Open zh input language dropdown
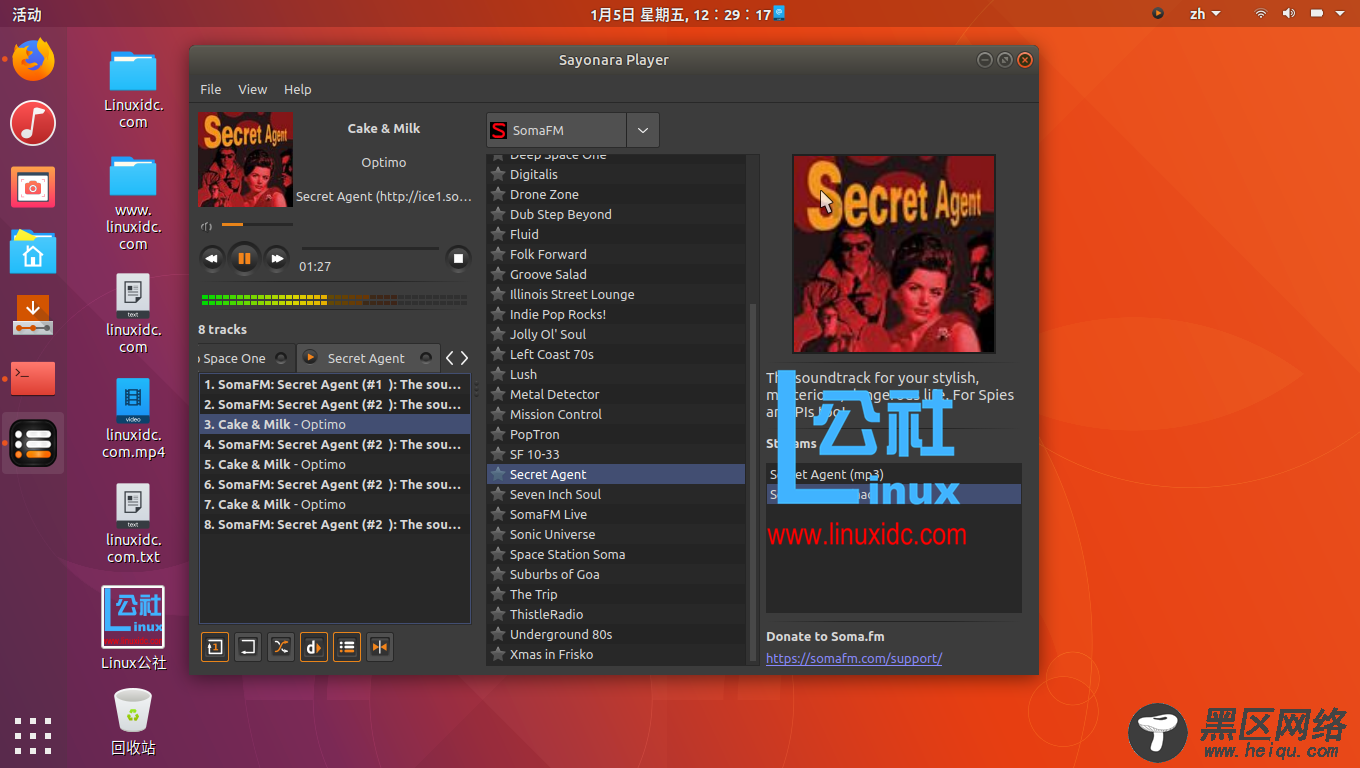Image resolution: width=1360 pixels, height=768 pixels. coord(1205,14)
